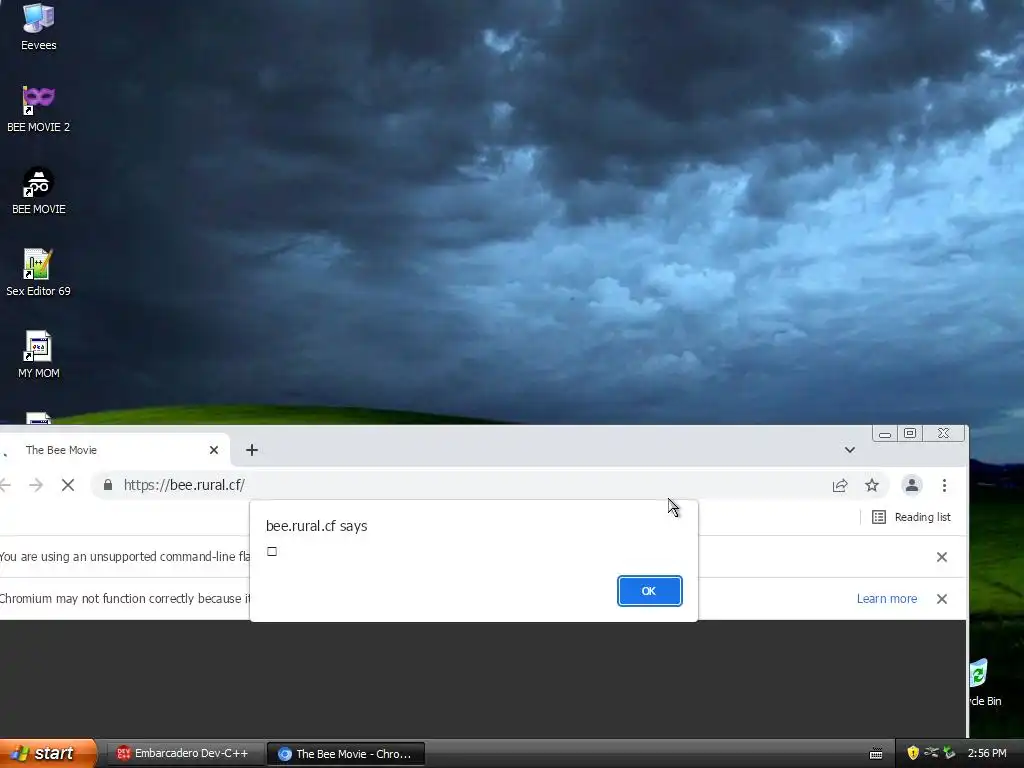Image resolution: width=1024 pixels, height=768 pixels.
Task: Switch to Embarcadero Dev-C++ taskbar item
Action: click(x=183, y=754)
